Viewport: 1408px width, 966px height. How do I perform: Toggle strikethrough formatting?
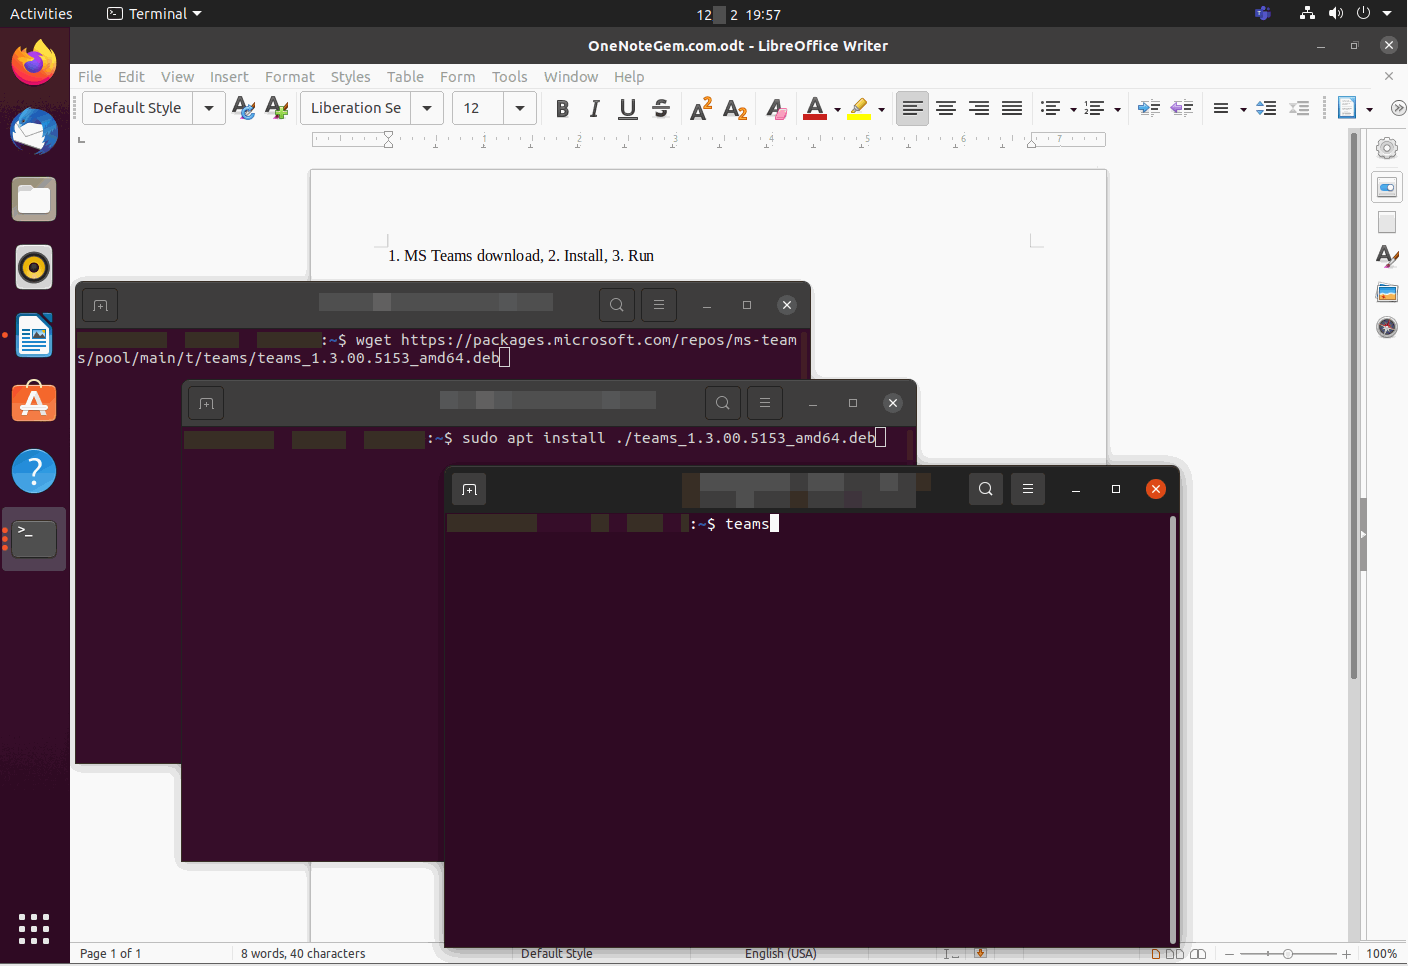[661, 108]
